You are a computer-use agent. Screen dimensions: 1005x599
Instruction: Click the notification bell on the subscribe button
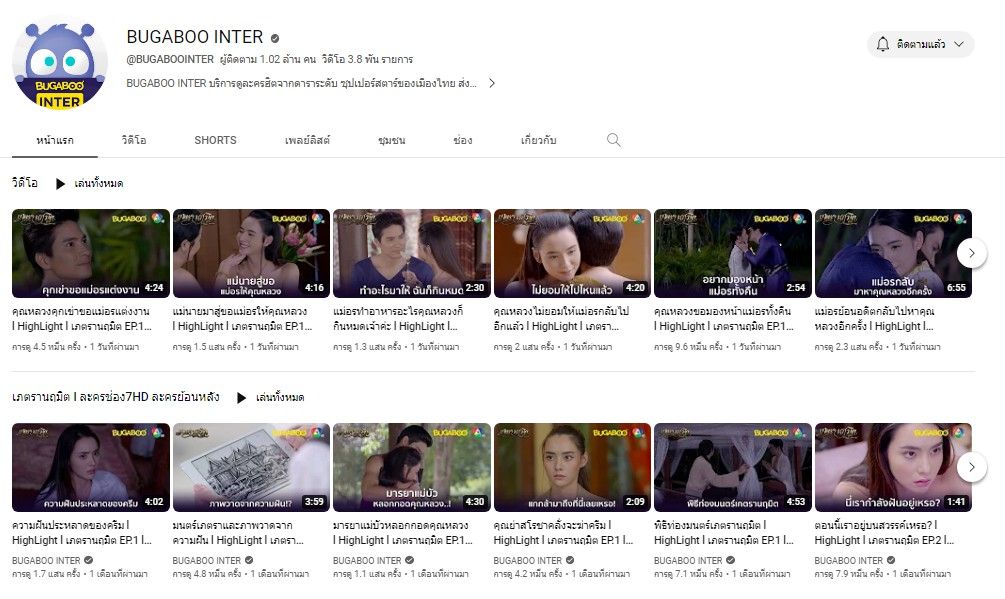(x=881, y=45)
